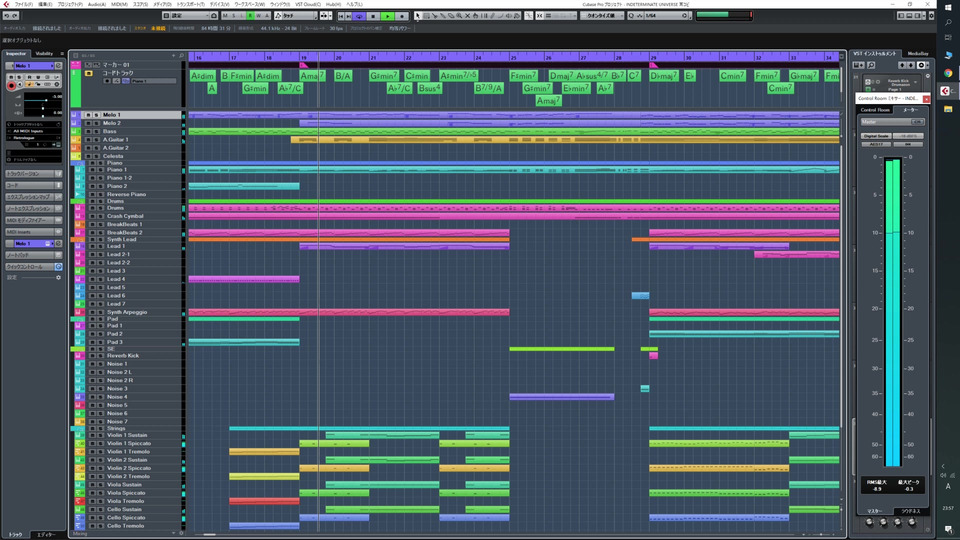Click the Amaj7 chord event in chord track
This screenshot has height=540, width=960.
pos(548,101)
